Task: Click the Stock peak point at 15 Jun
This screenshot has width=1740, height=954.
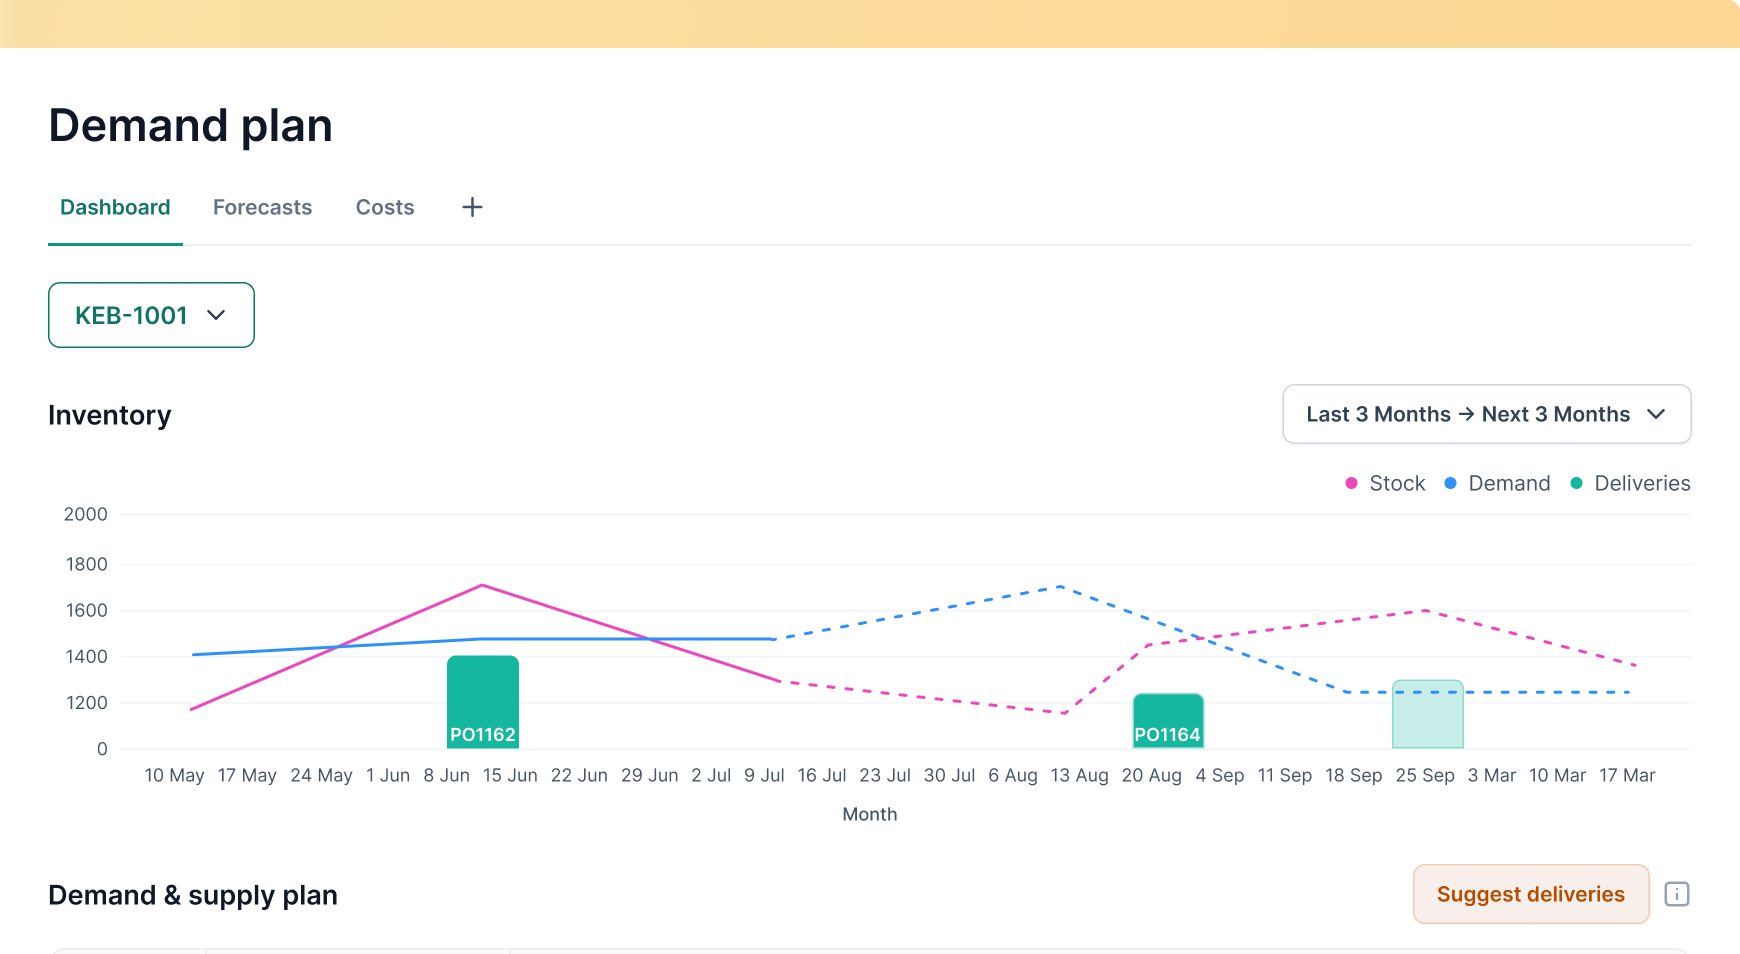Action: 483,585
